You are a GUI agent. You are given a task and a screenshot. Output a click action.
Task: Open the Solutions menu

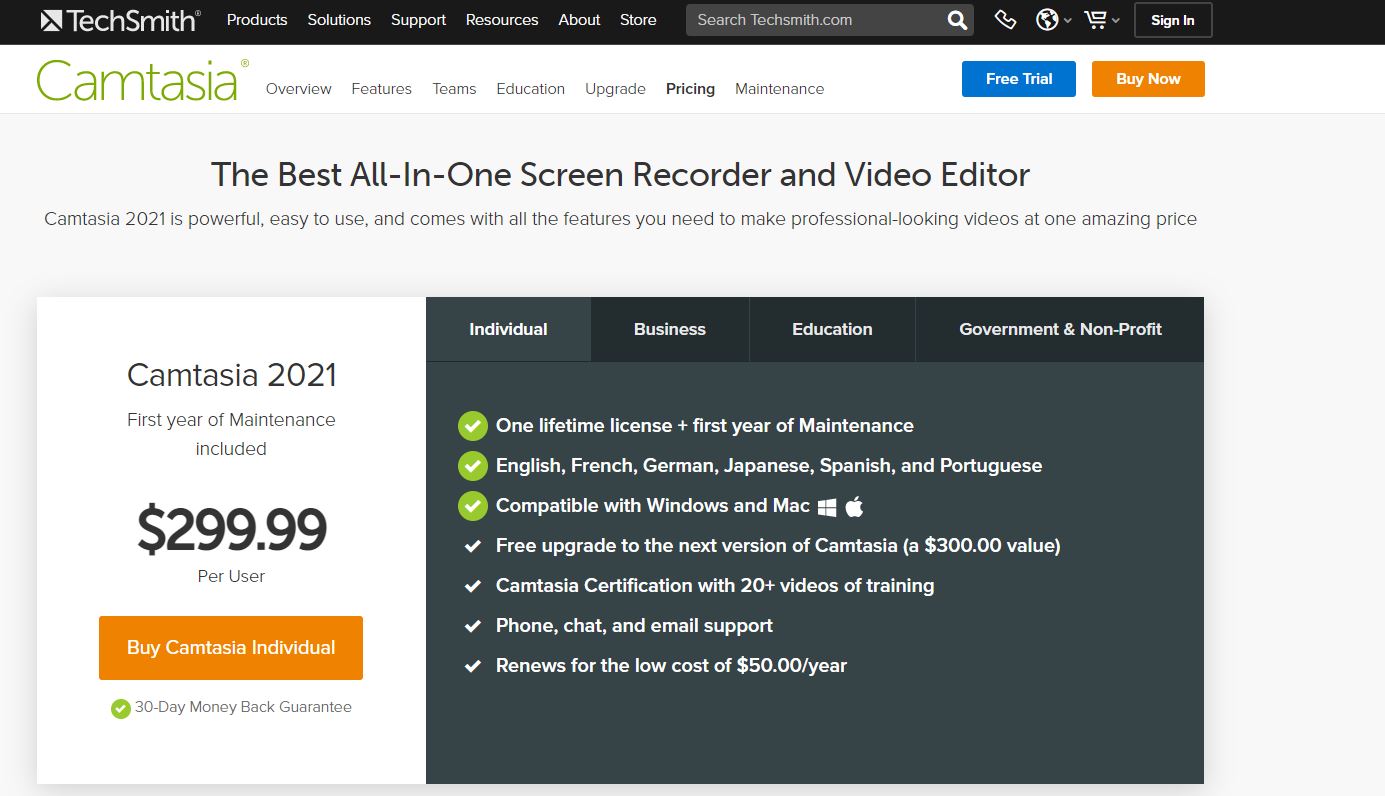click(339, 20)
